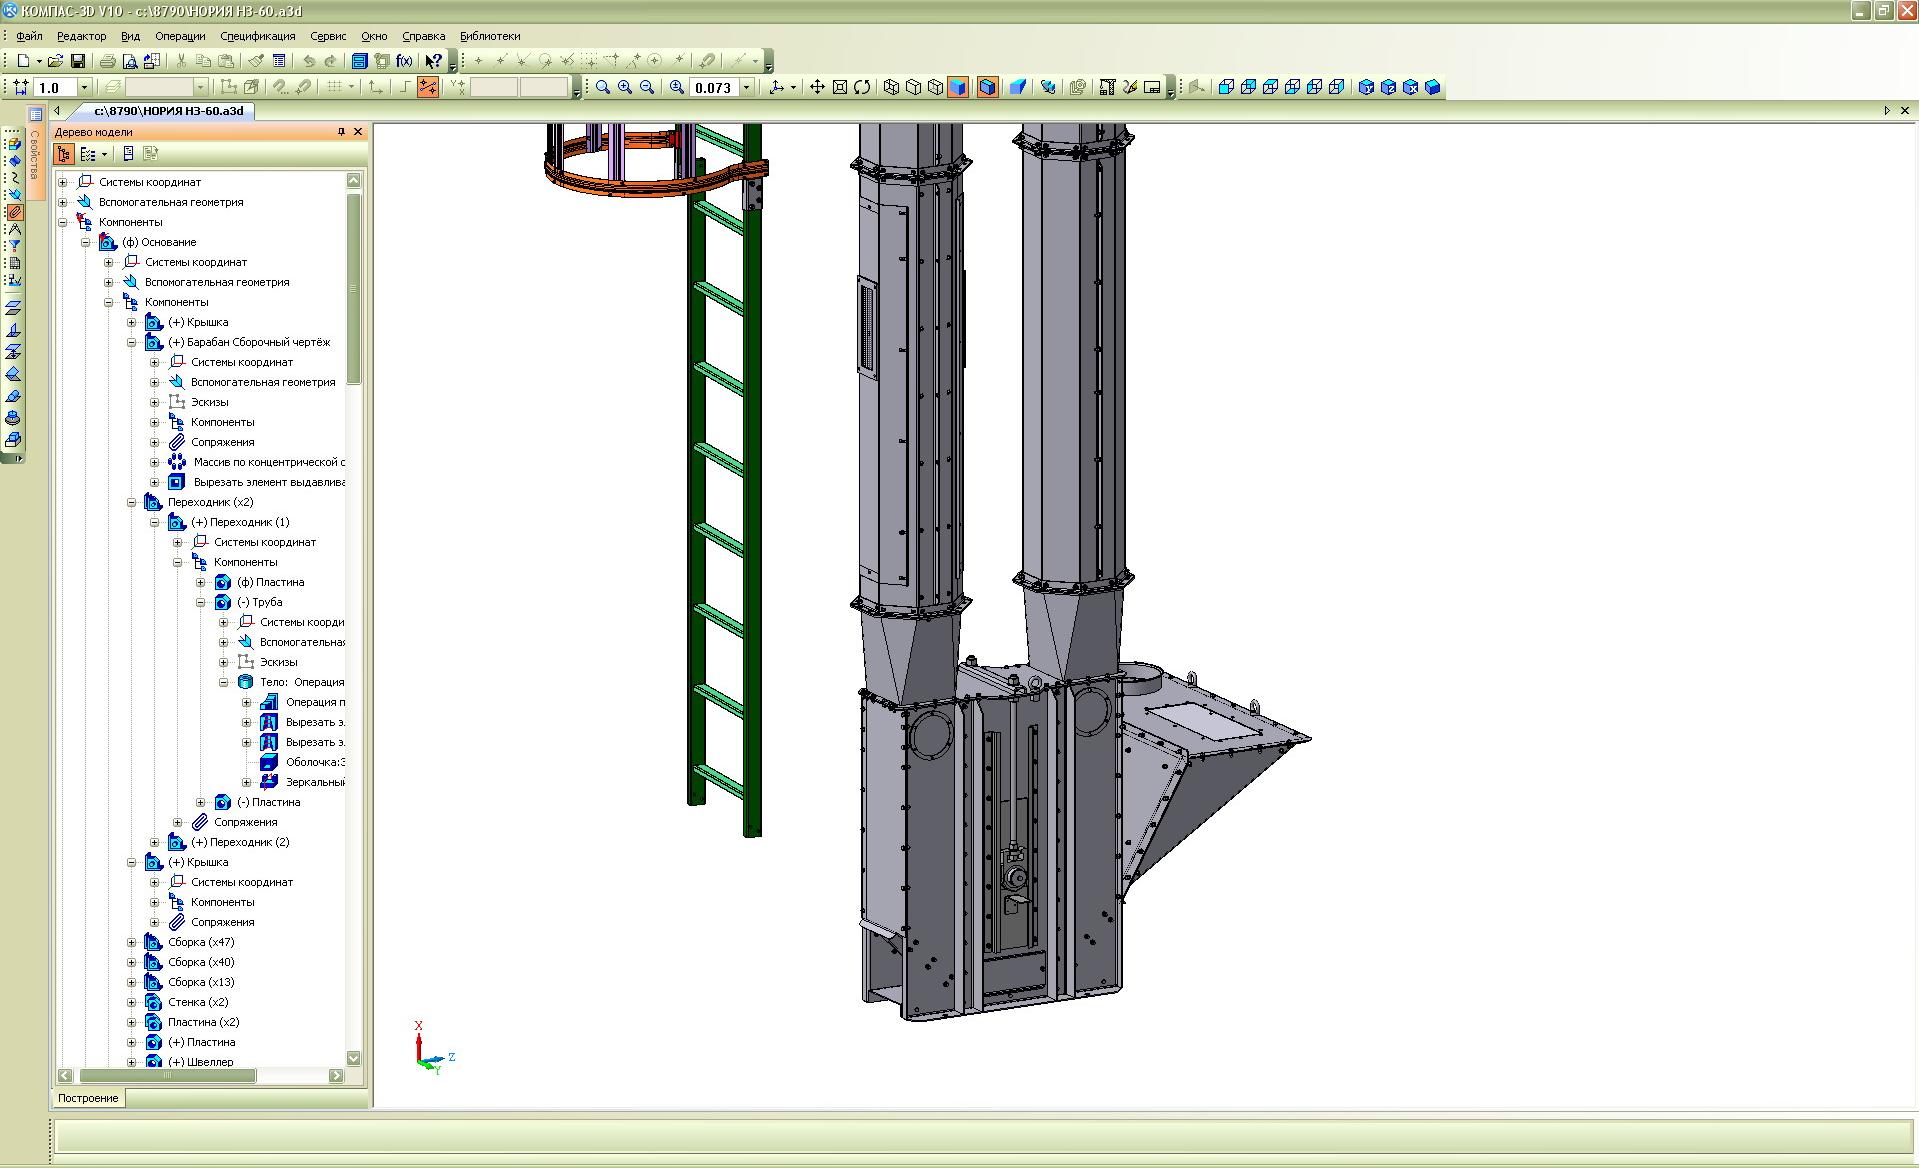Open the print preview icon
This screenshot has height=1168, width=1919.
point(129,61)
